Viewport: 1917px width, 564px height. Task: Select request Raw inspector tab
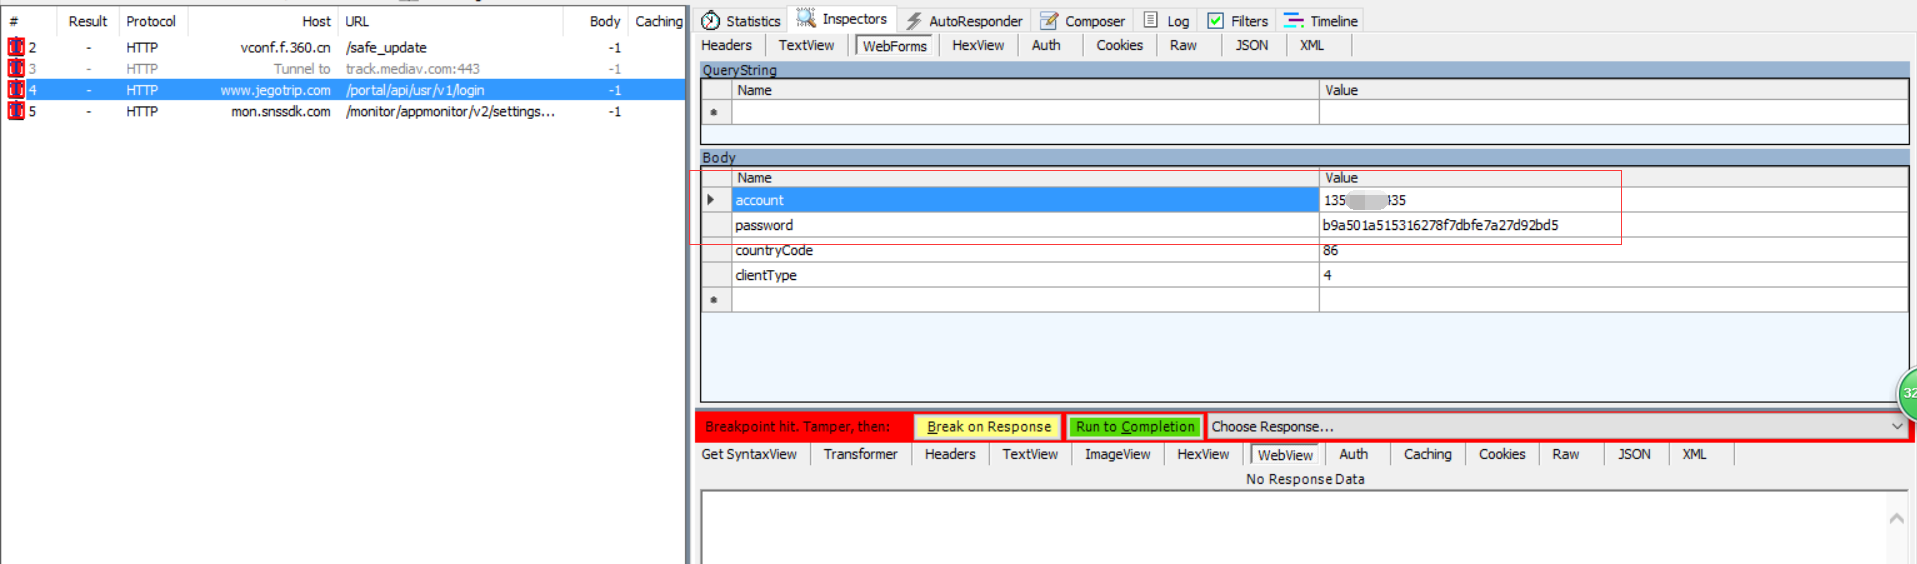coord(1183,45)
